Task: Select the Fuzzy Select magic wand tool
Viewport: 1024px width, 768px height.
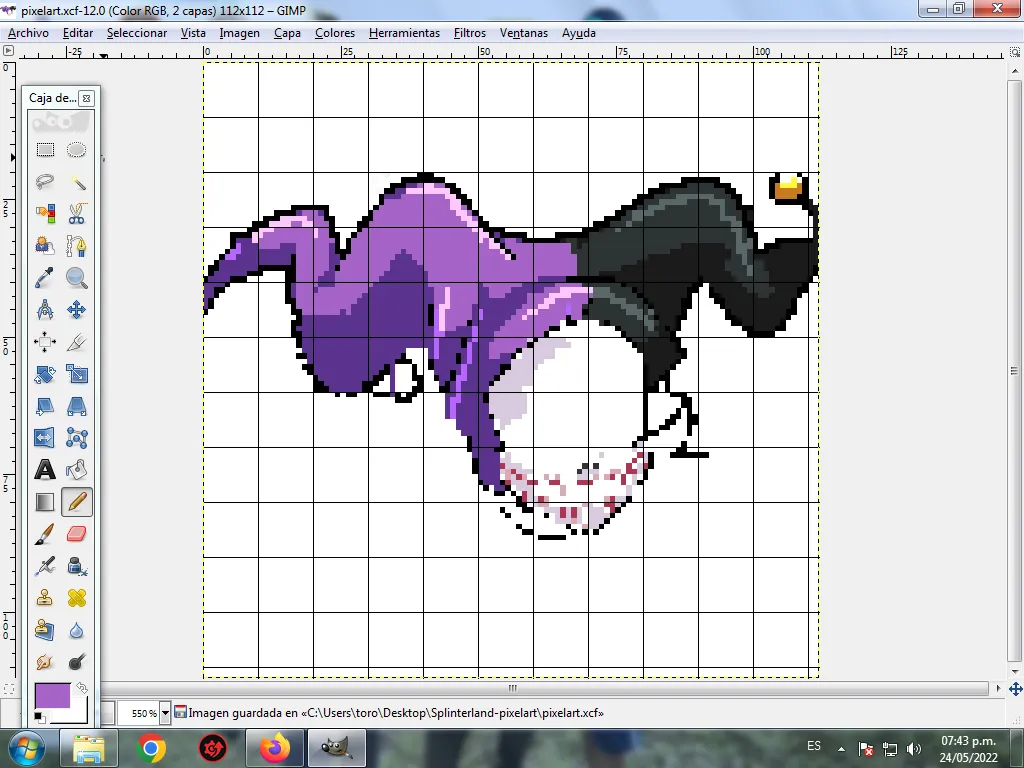Action: (x=76, y=182)
